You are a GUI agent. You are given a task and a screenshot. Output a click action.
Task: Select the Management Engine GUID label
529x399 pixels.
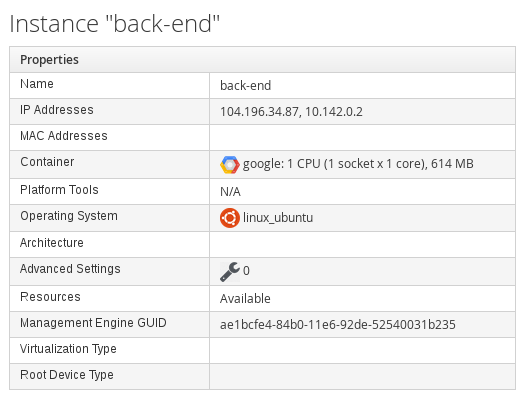93,323
